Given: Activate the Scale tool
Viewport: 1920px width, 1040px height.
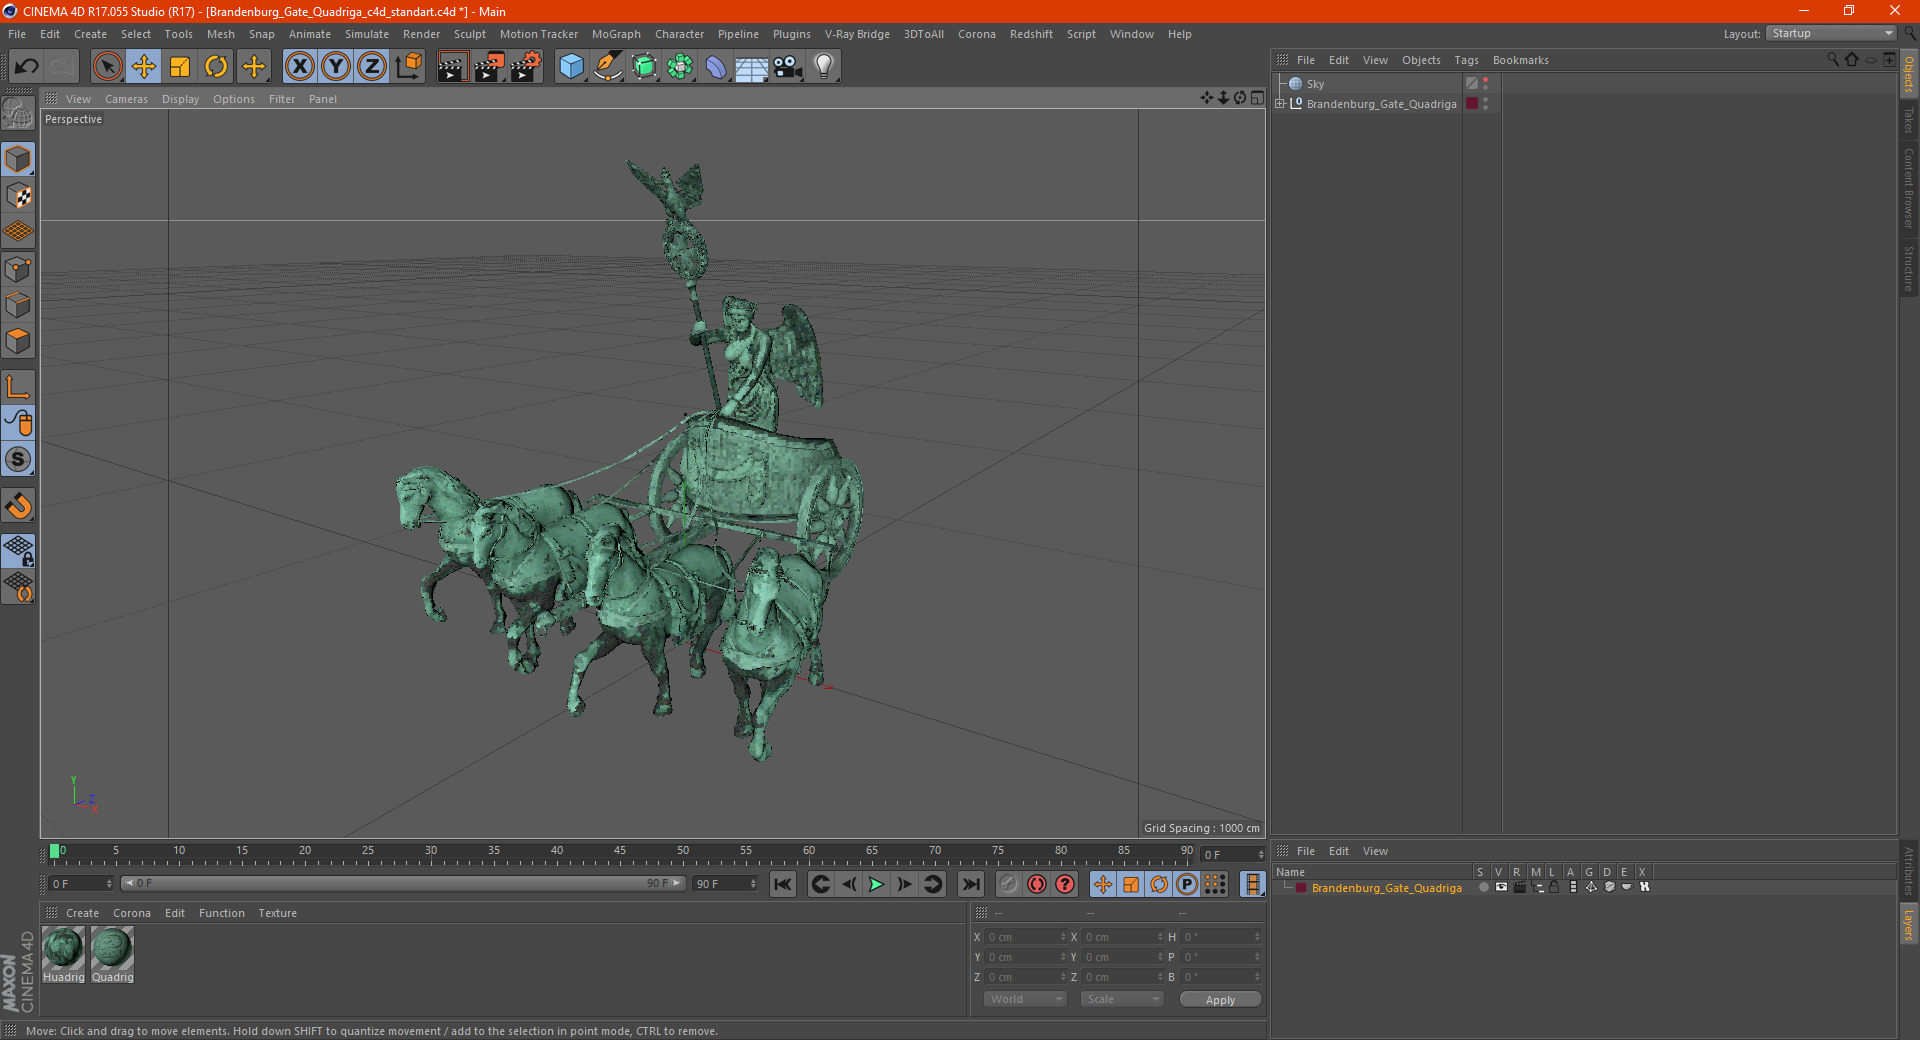Looking at the screenshot, I should pyautogui.click(x=180, y=67).
